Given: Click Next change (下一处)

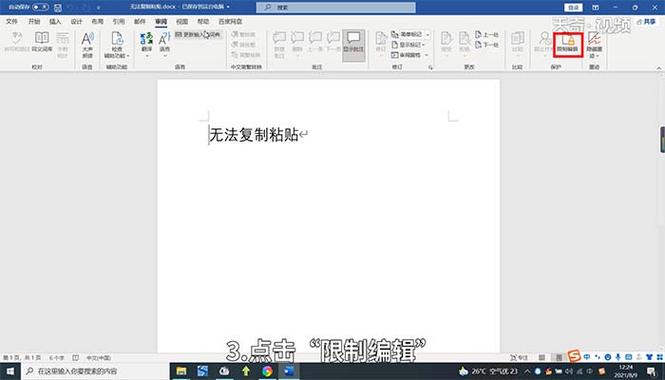Looking at the screenshot, I should pos(487,45).
